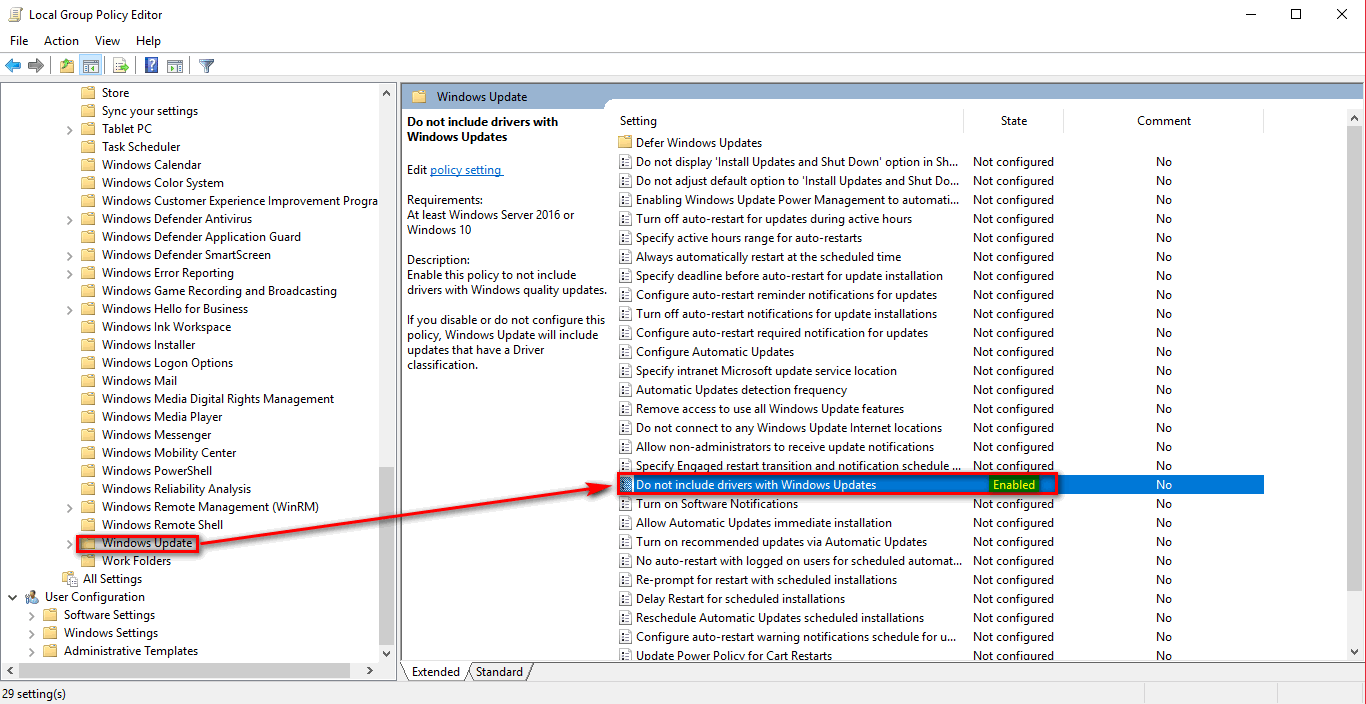The width and height of the screenshot is (1366, 704).
Task: Click the tree vertical scrollbar thumb
Action: pos(387,555)
